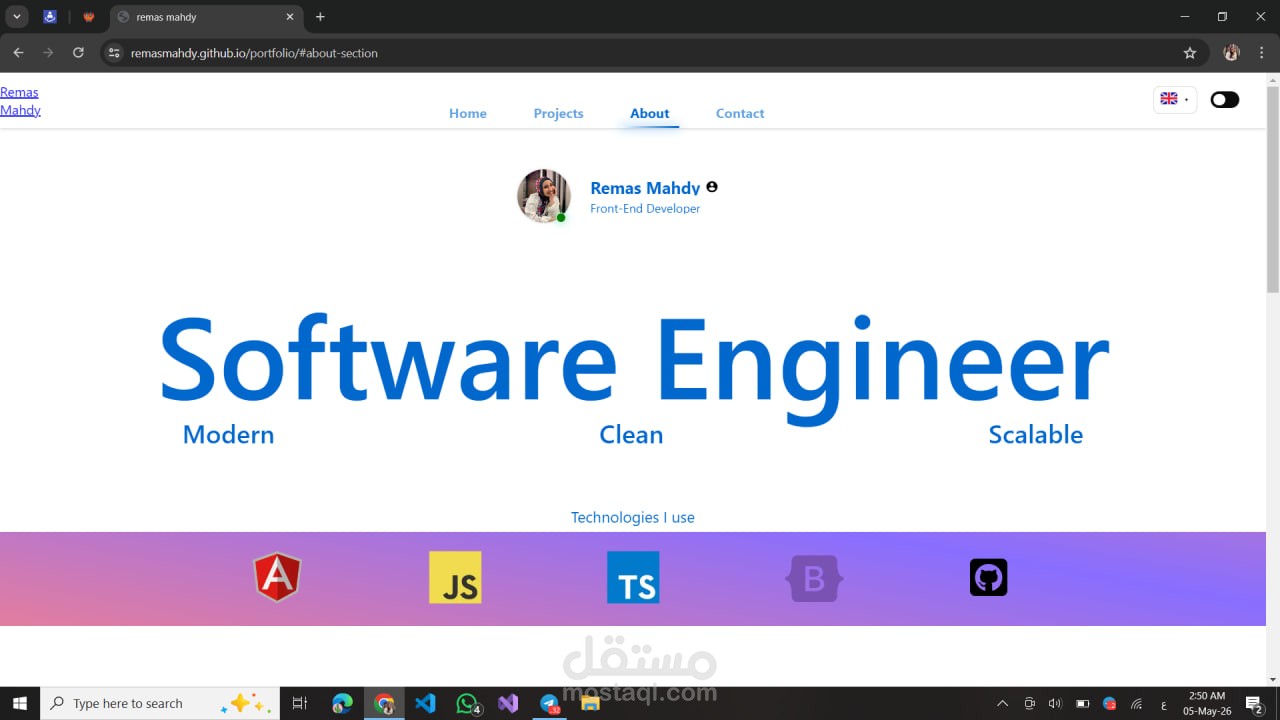The image size is (1280, 720).
Task: Open File Explorer from the taskbar
Action: click(x=590, y=704)
